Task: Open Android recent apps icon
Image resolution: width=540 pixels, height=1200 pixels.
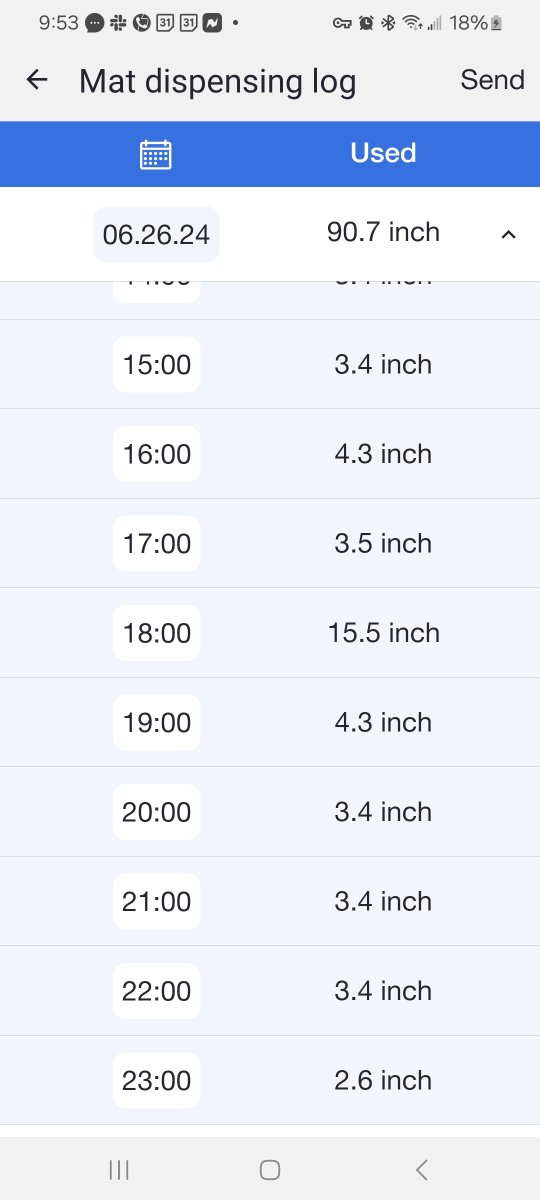Action: click(119, 1169)
